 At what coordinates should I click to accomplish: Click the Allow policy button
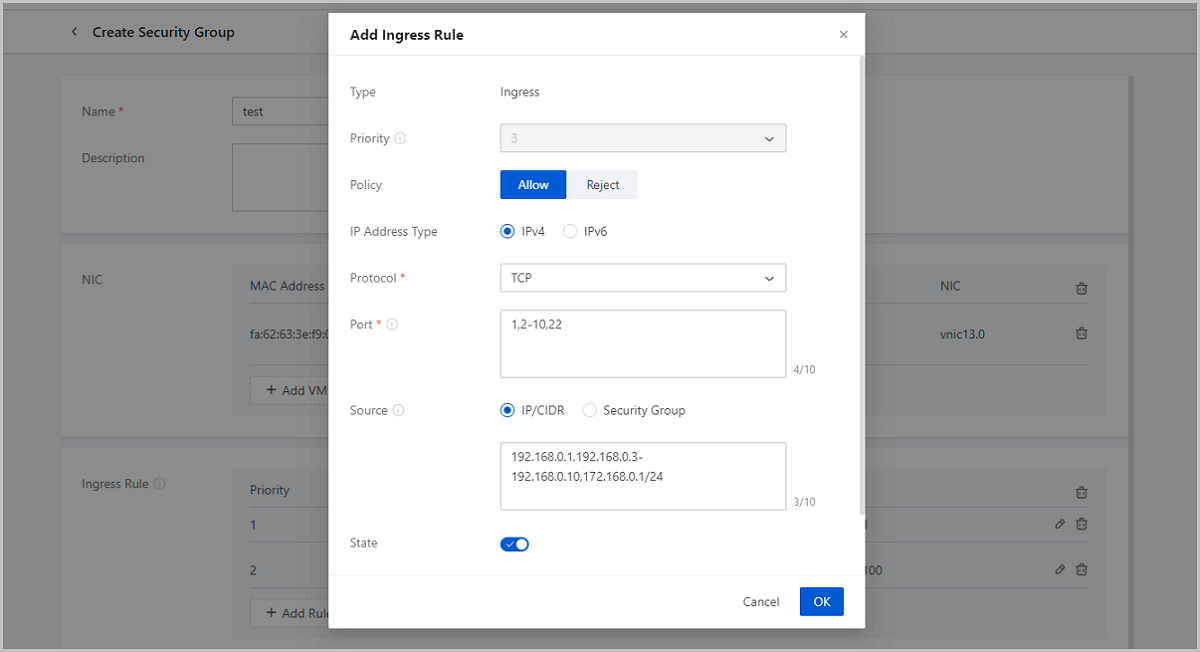(x=533, y=185)
